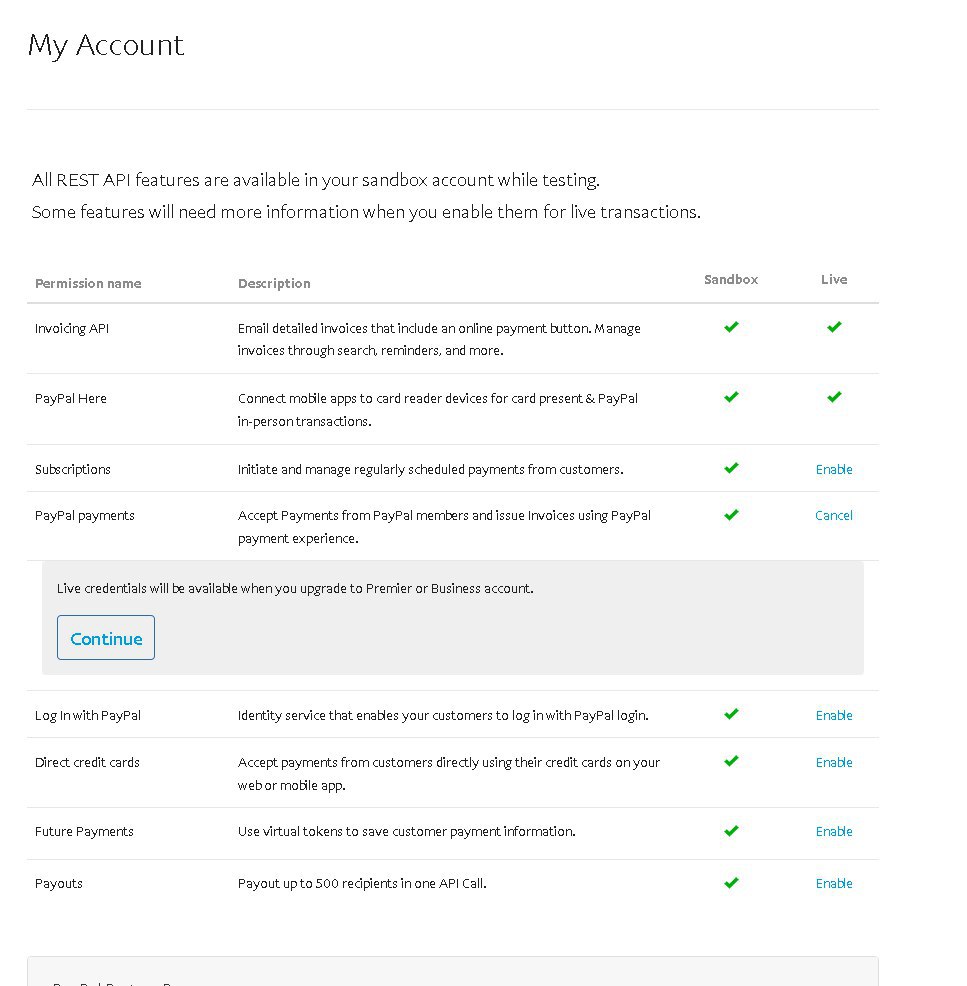This screenshot has height=986, width=967.
Task: Click the PayPal Here card reader description
Action: [x=438, y=410]
